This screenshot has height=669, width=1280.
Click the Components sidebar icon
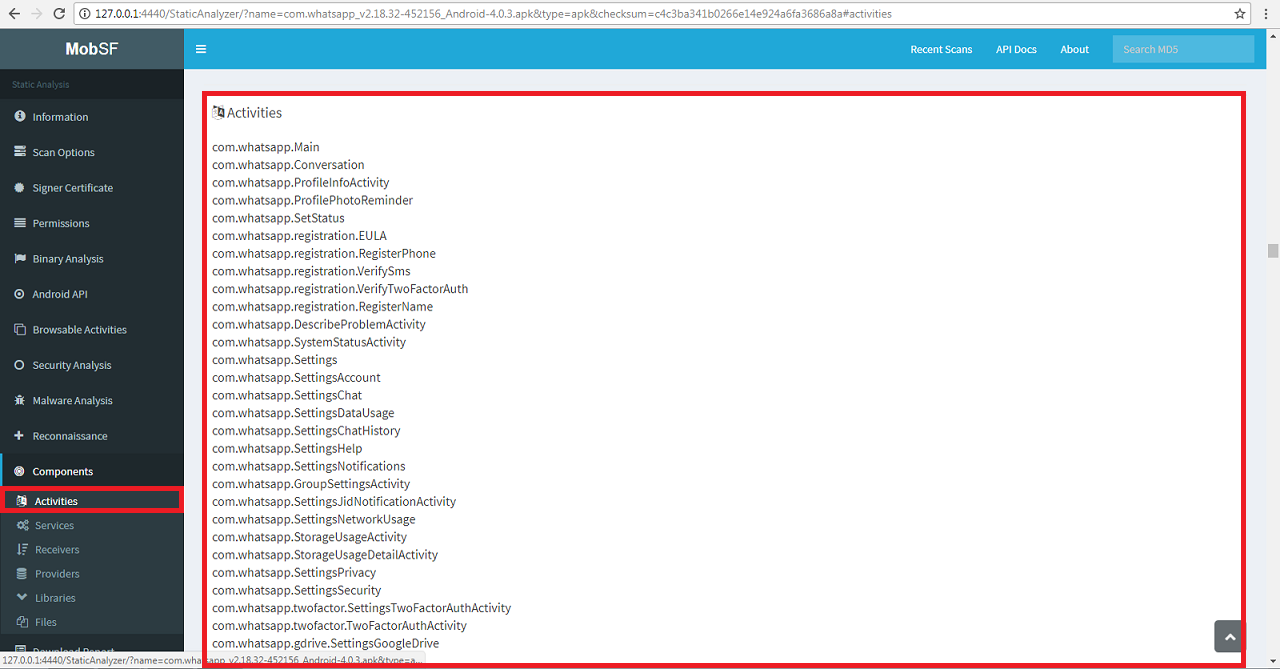[19, 471]
